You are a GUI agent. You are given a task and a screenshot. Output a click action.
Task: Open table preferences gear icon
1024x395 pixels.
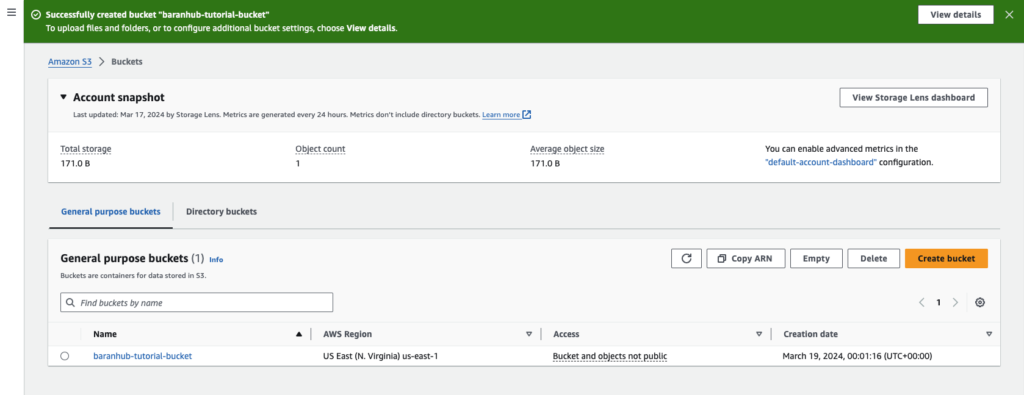tap(980, 303)
